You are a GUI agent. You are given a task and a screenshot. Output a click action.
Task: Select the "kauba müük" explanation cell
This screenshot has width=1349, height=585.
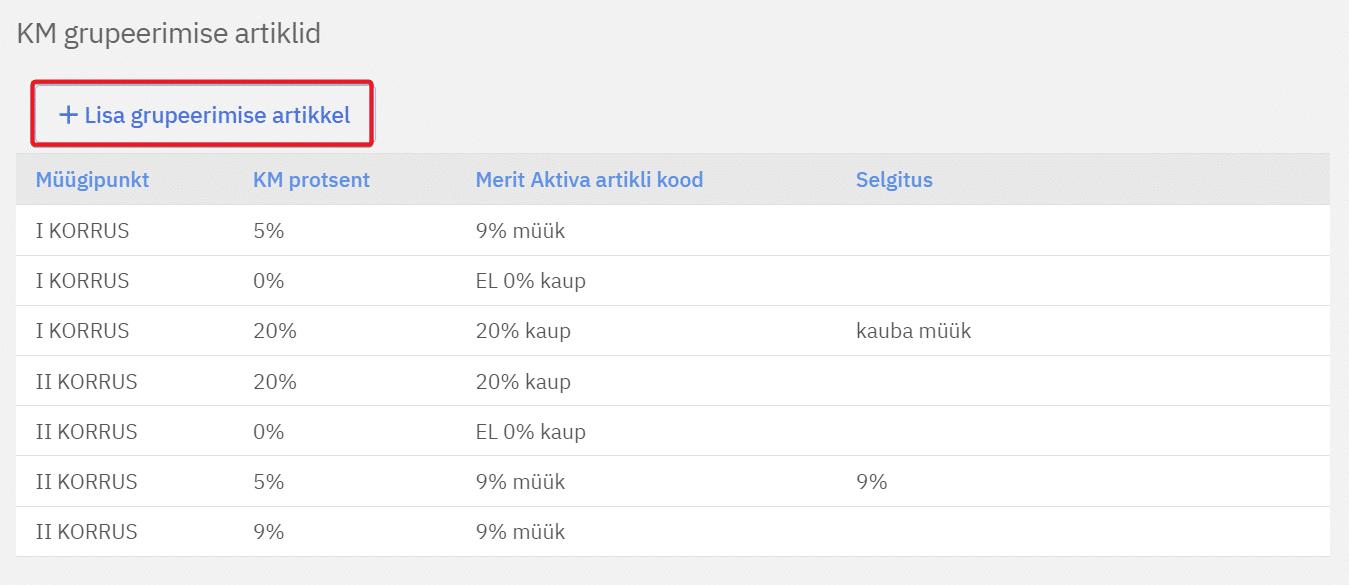point(913,331)
